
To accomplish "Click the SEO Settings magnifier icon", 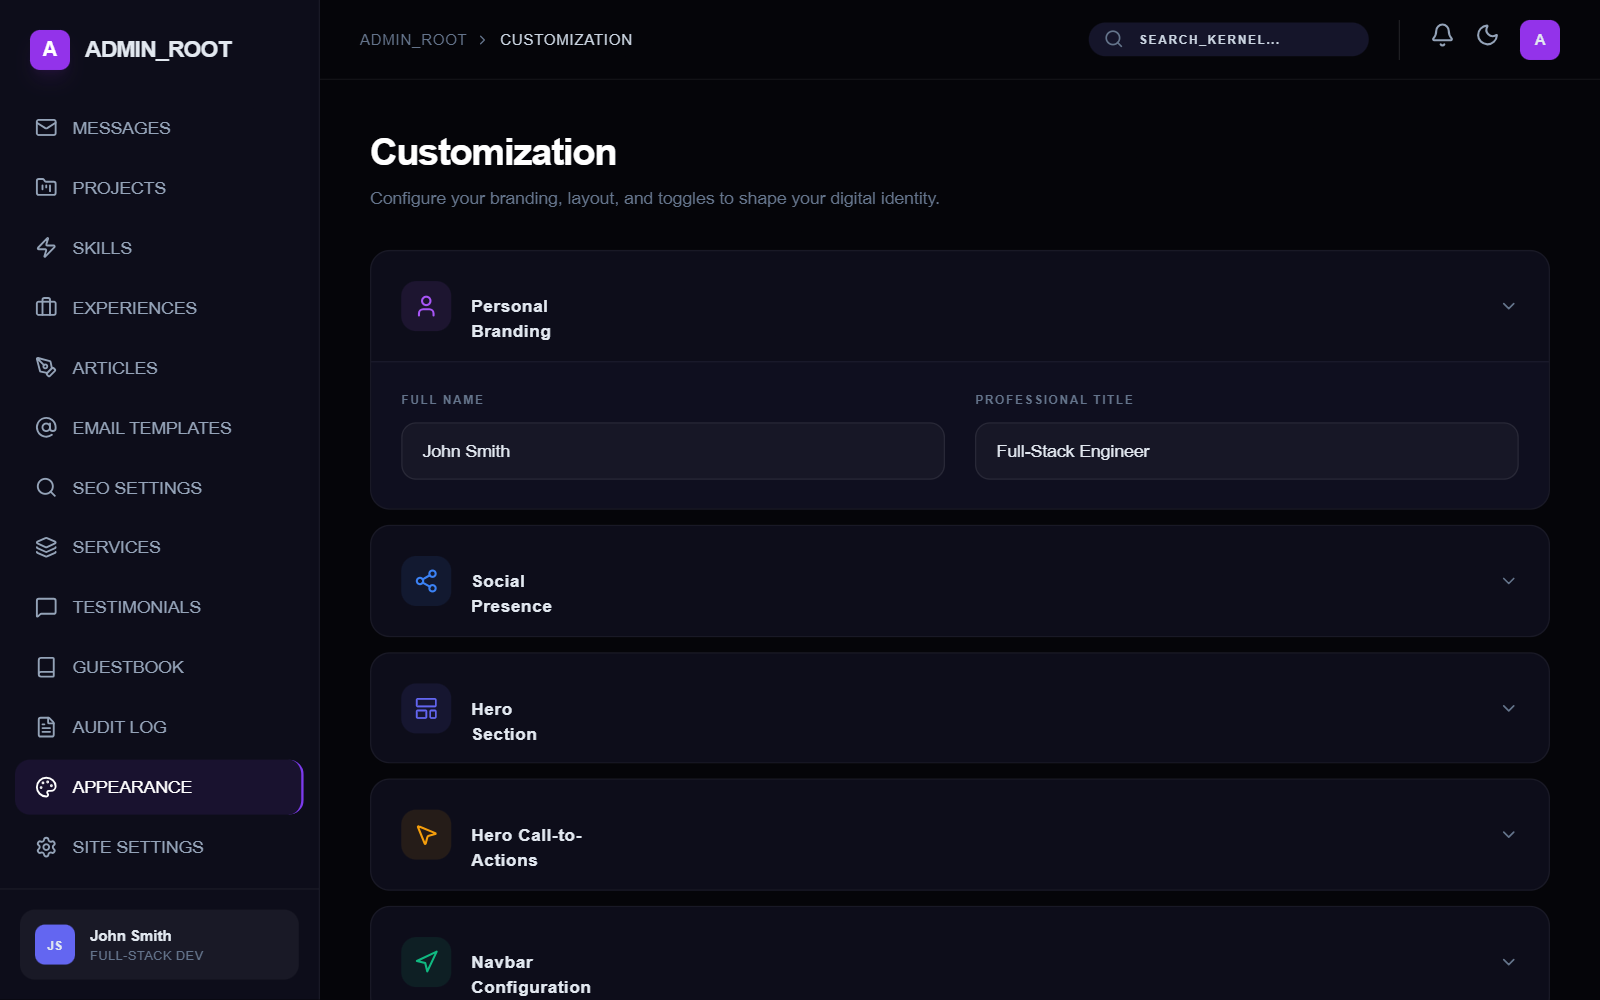I will [46, 488].
